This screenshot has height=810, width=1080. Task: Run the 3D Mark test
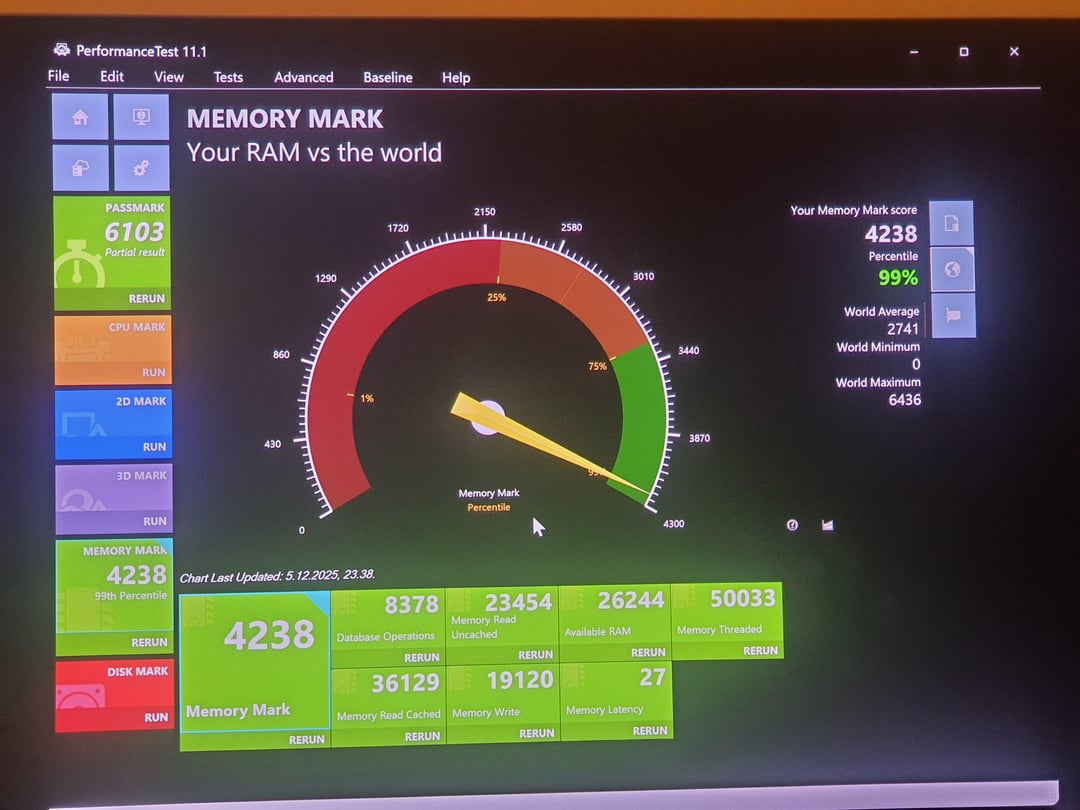pos(154,521)
